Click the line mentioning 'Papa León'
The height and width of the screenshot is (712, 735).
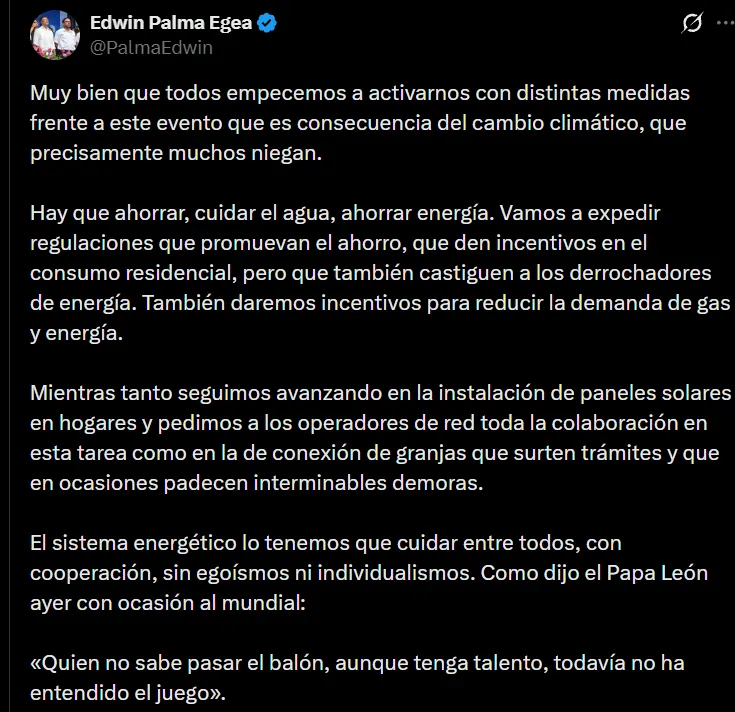369,573
